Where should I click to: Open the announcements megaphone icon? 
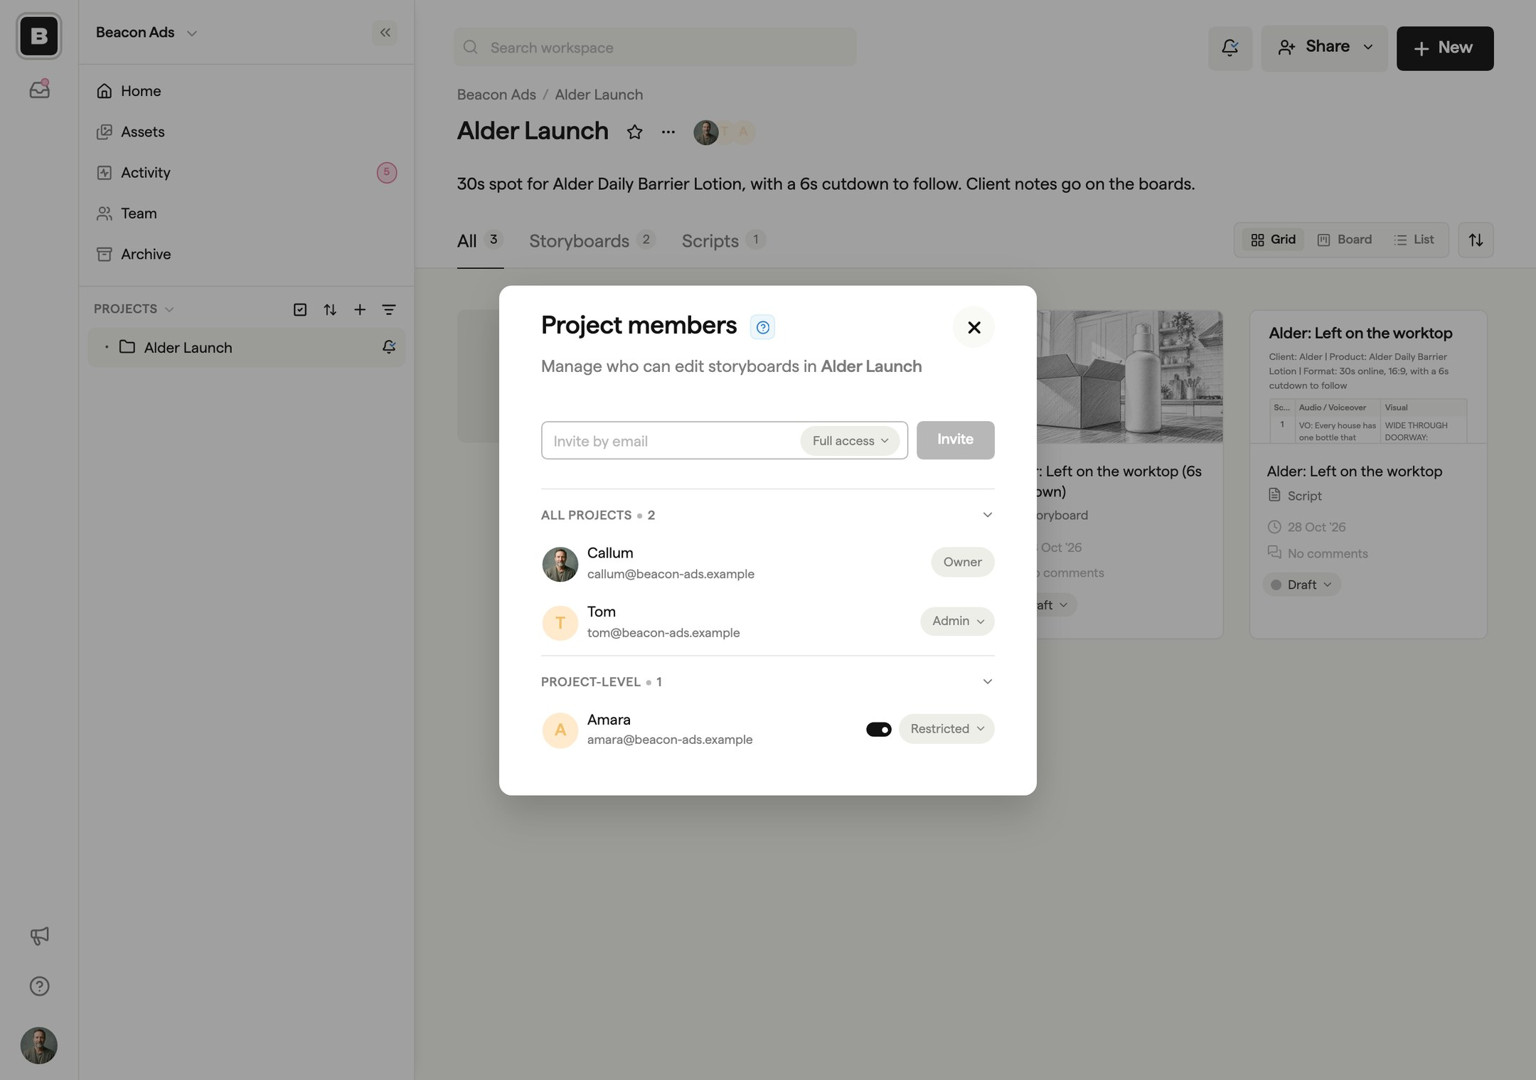tap(39, 936)
